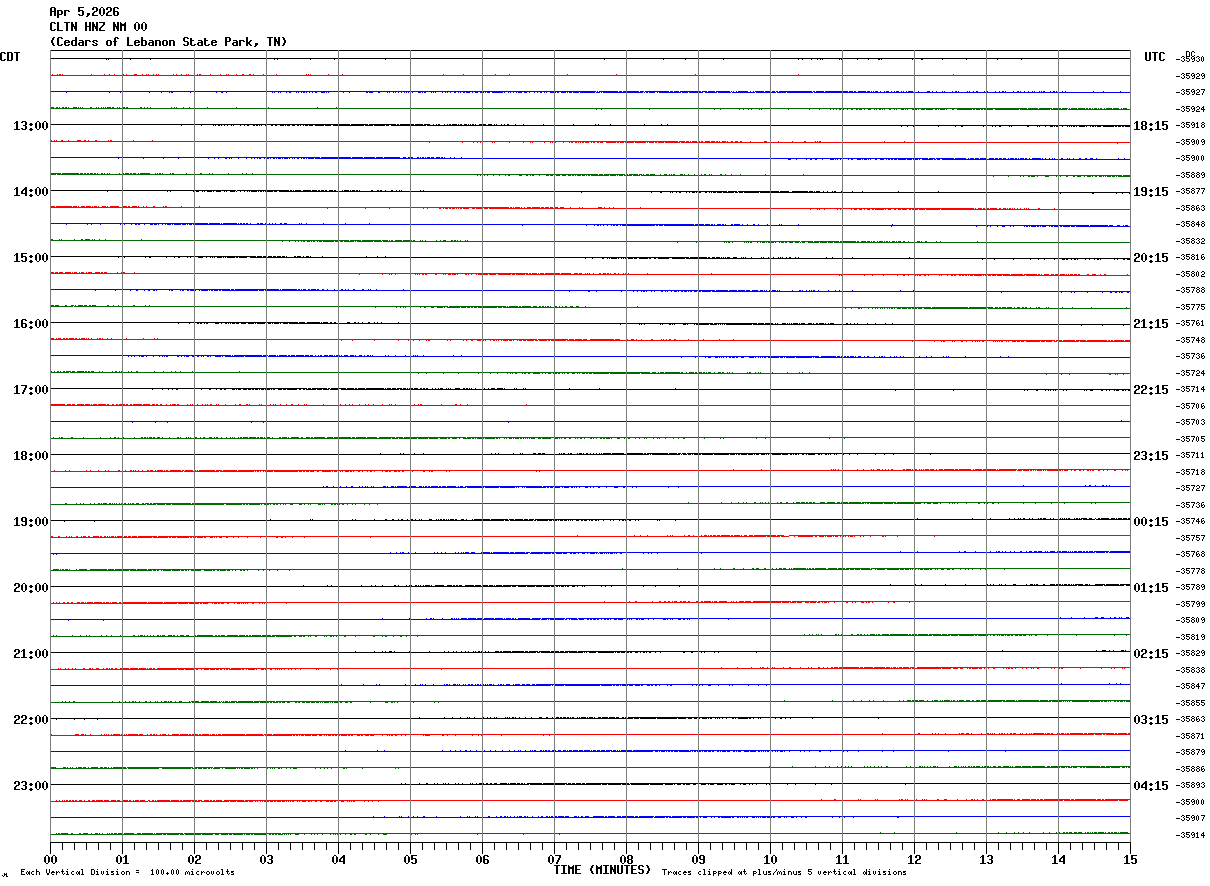1210x886 pixels.
Task: Click the DC offset value -35927
Action: pos(1190,92)
